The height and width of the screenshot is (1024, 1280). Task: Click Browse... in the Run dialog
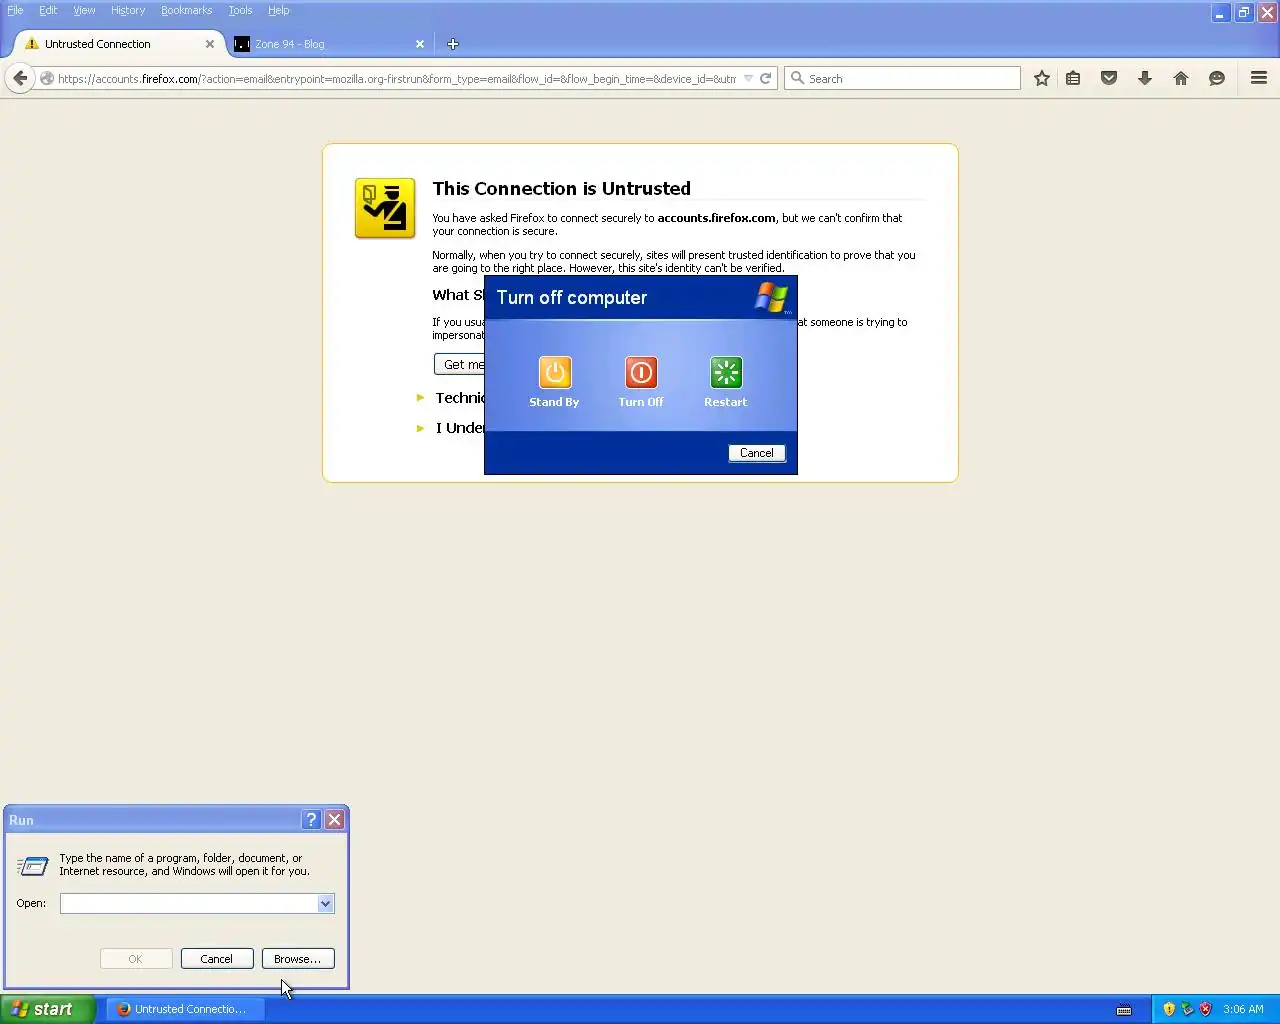click(297, 959)
